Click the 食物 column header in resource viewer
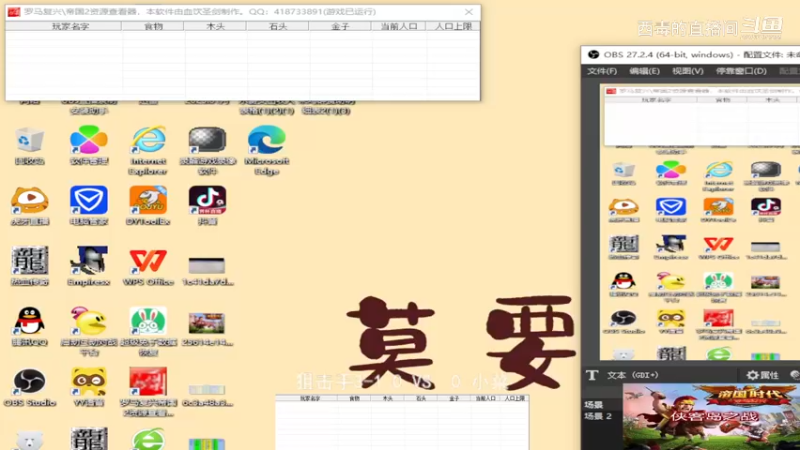800x450 pixels. [x=153, y=26]
